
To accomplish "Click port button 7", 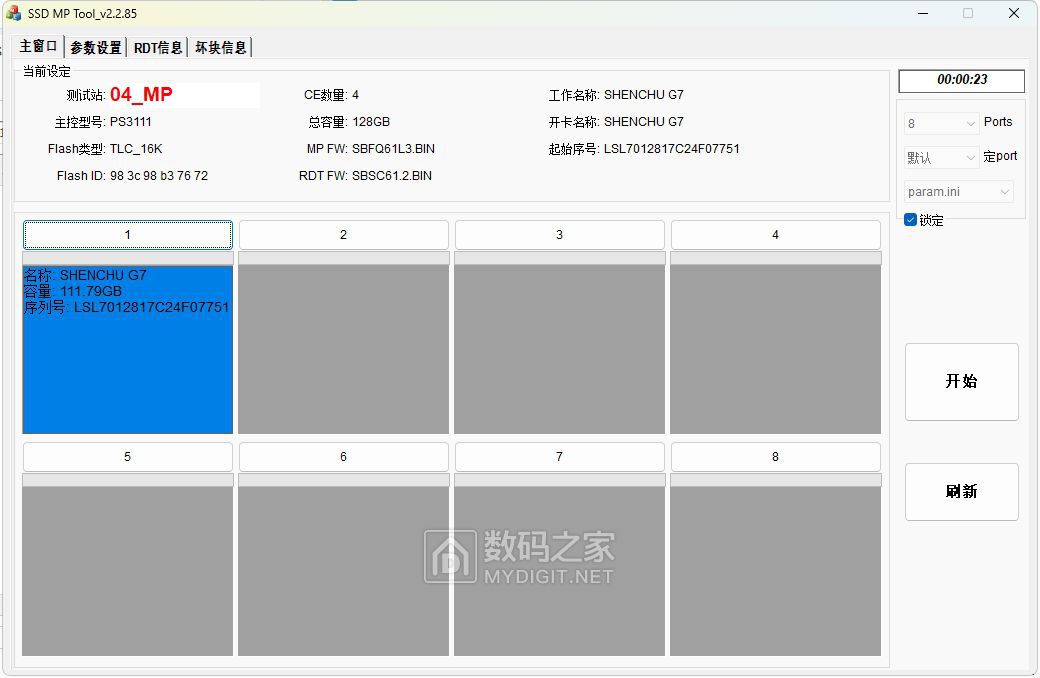I will coord(559,457).
